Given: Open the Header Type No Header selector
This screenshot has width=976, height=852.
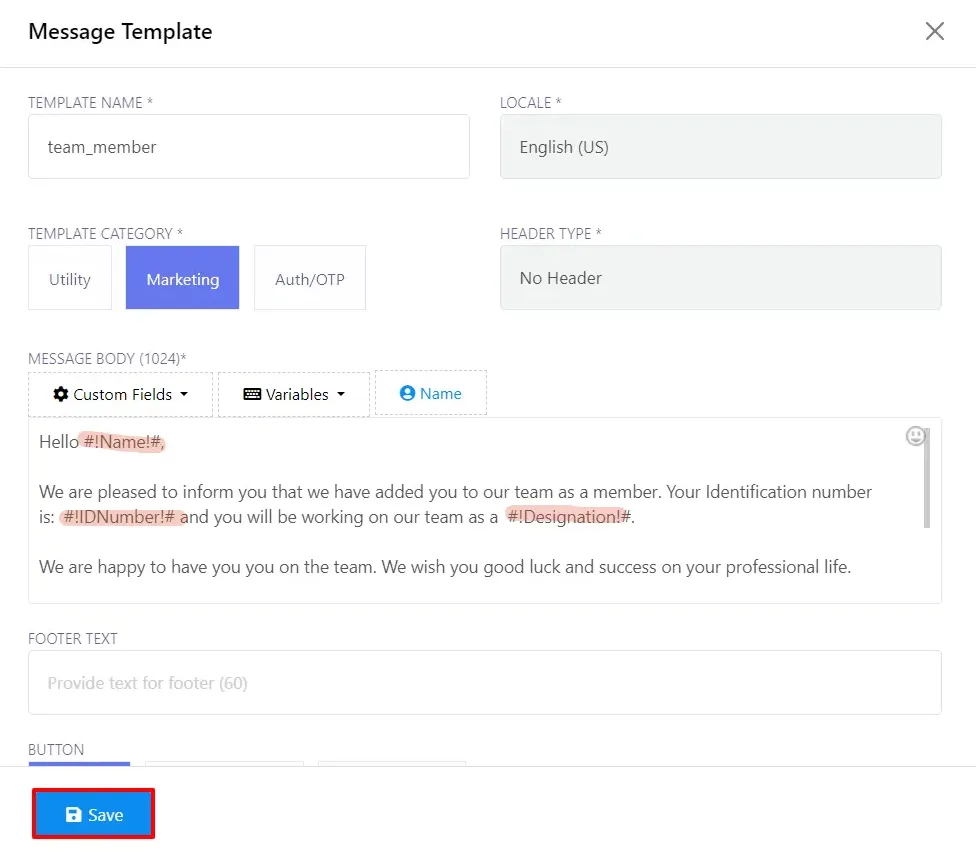Looking at the screenshot, I should click(x=720, y=278).
